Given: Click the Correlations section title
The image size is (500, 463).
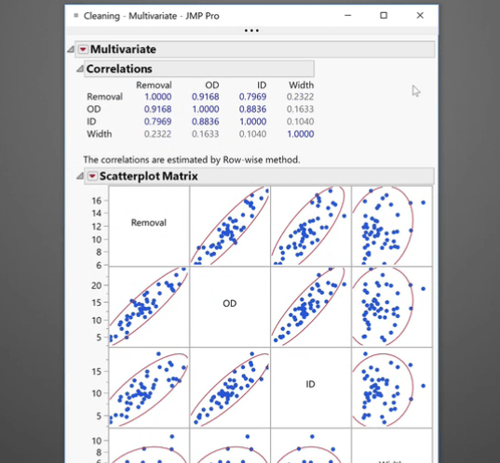Looking at the screenshot, I should click(x=119, y=69).
